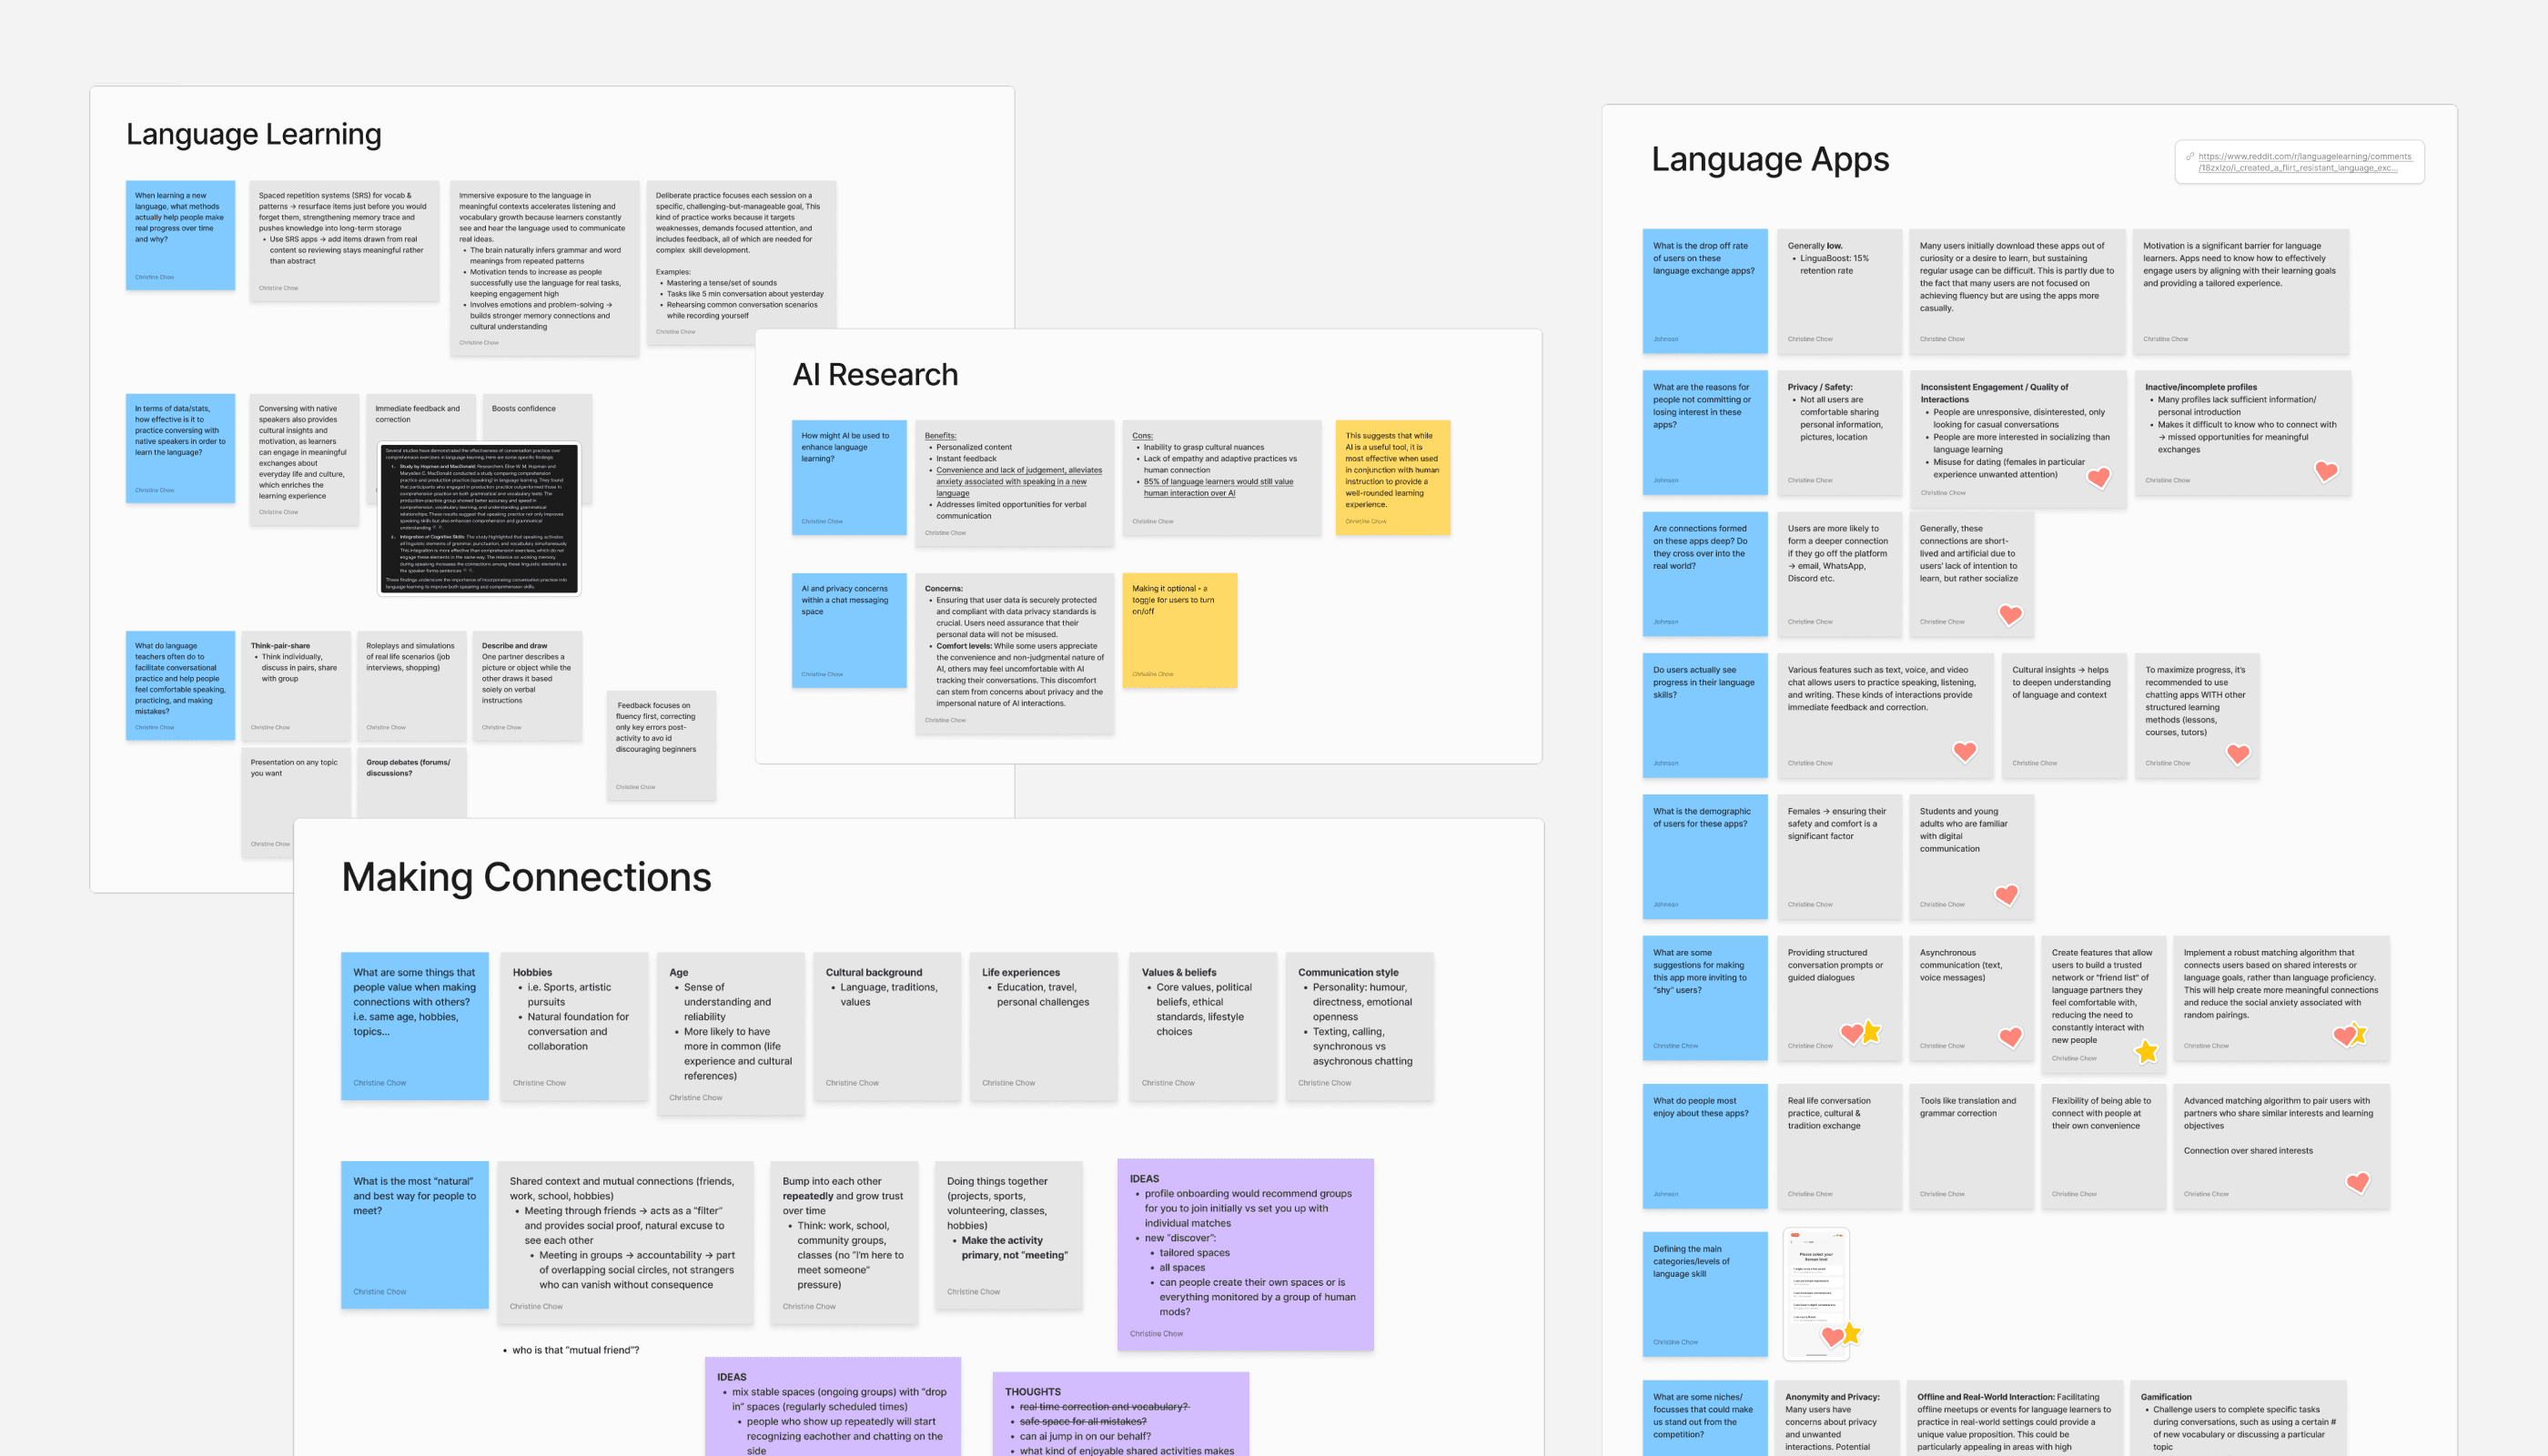Click heart stamp on video chat features note
The height and width of the screenshot is (1456, 2548).
point(1964,751)
